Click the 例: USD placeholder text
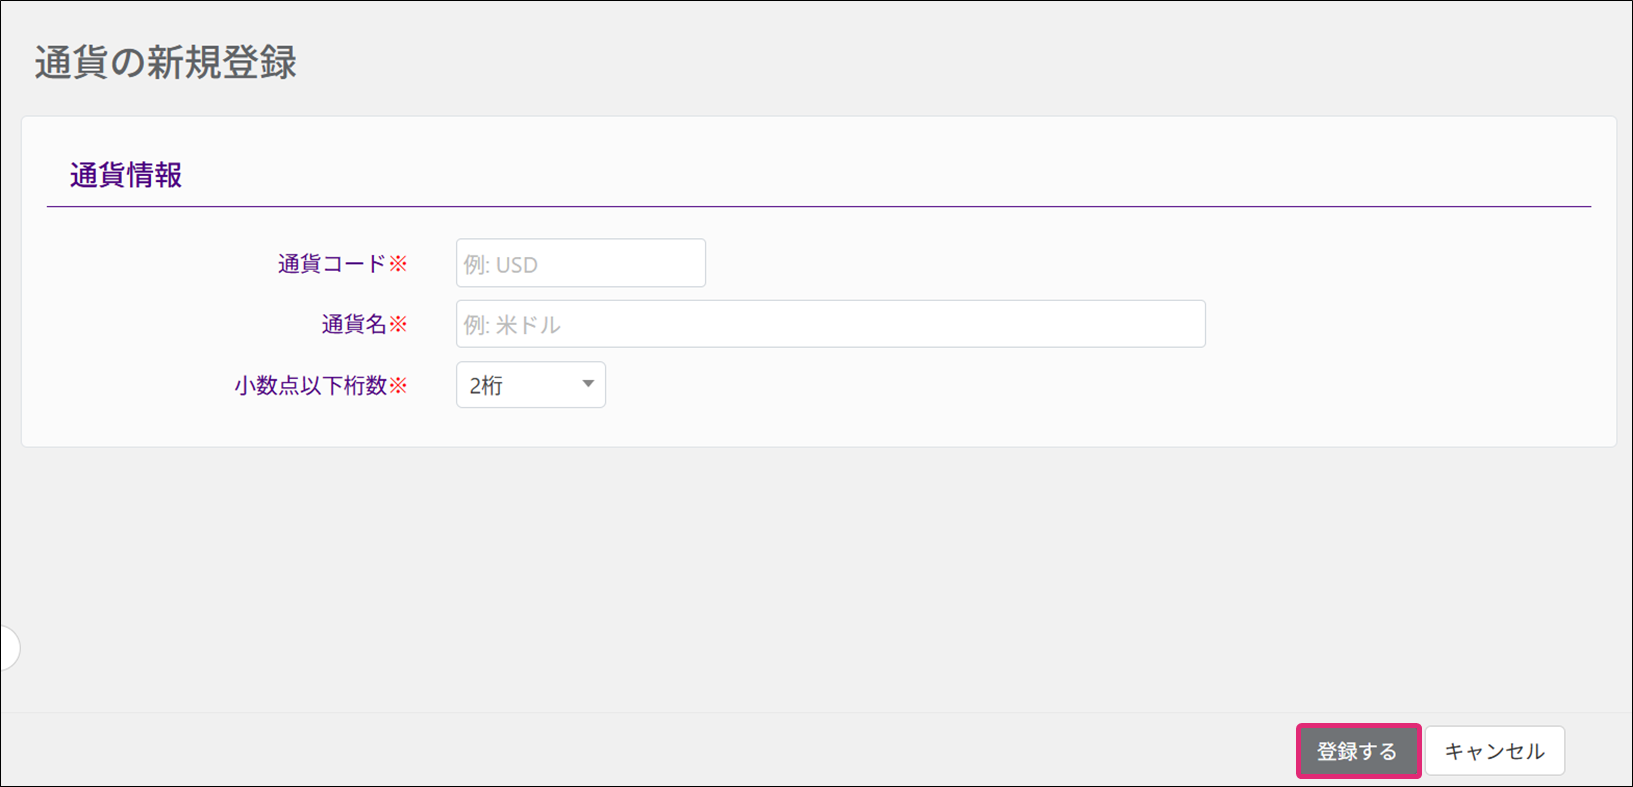 501,265
